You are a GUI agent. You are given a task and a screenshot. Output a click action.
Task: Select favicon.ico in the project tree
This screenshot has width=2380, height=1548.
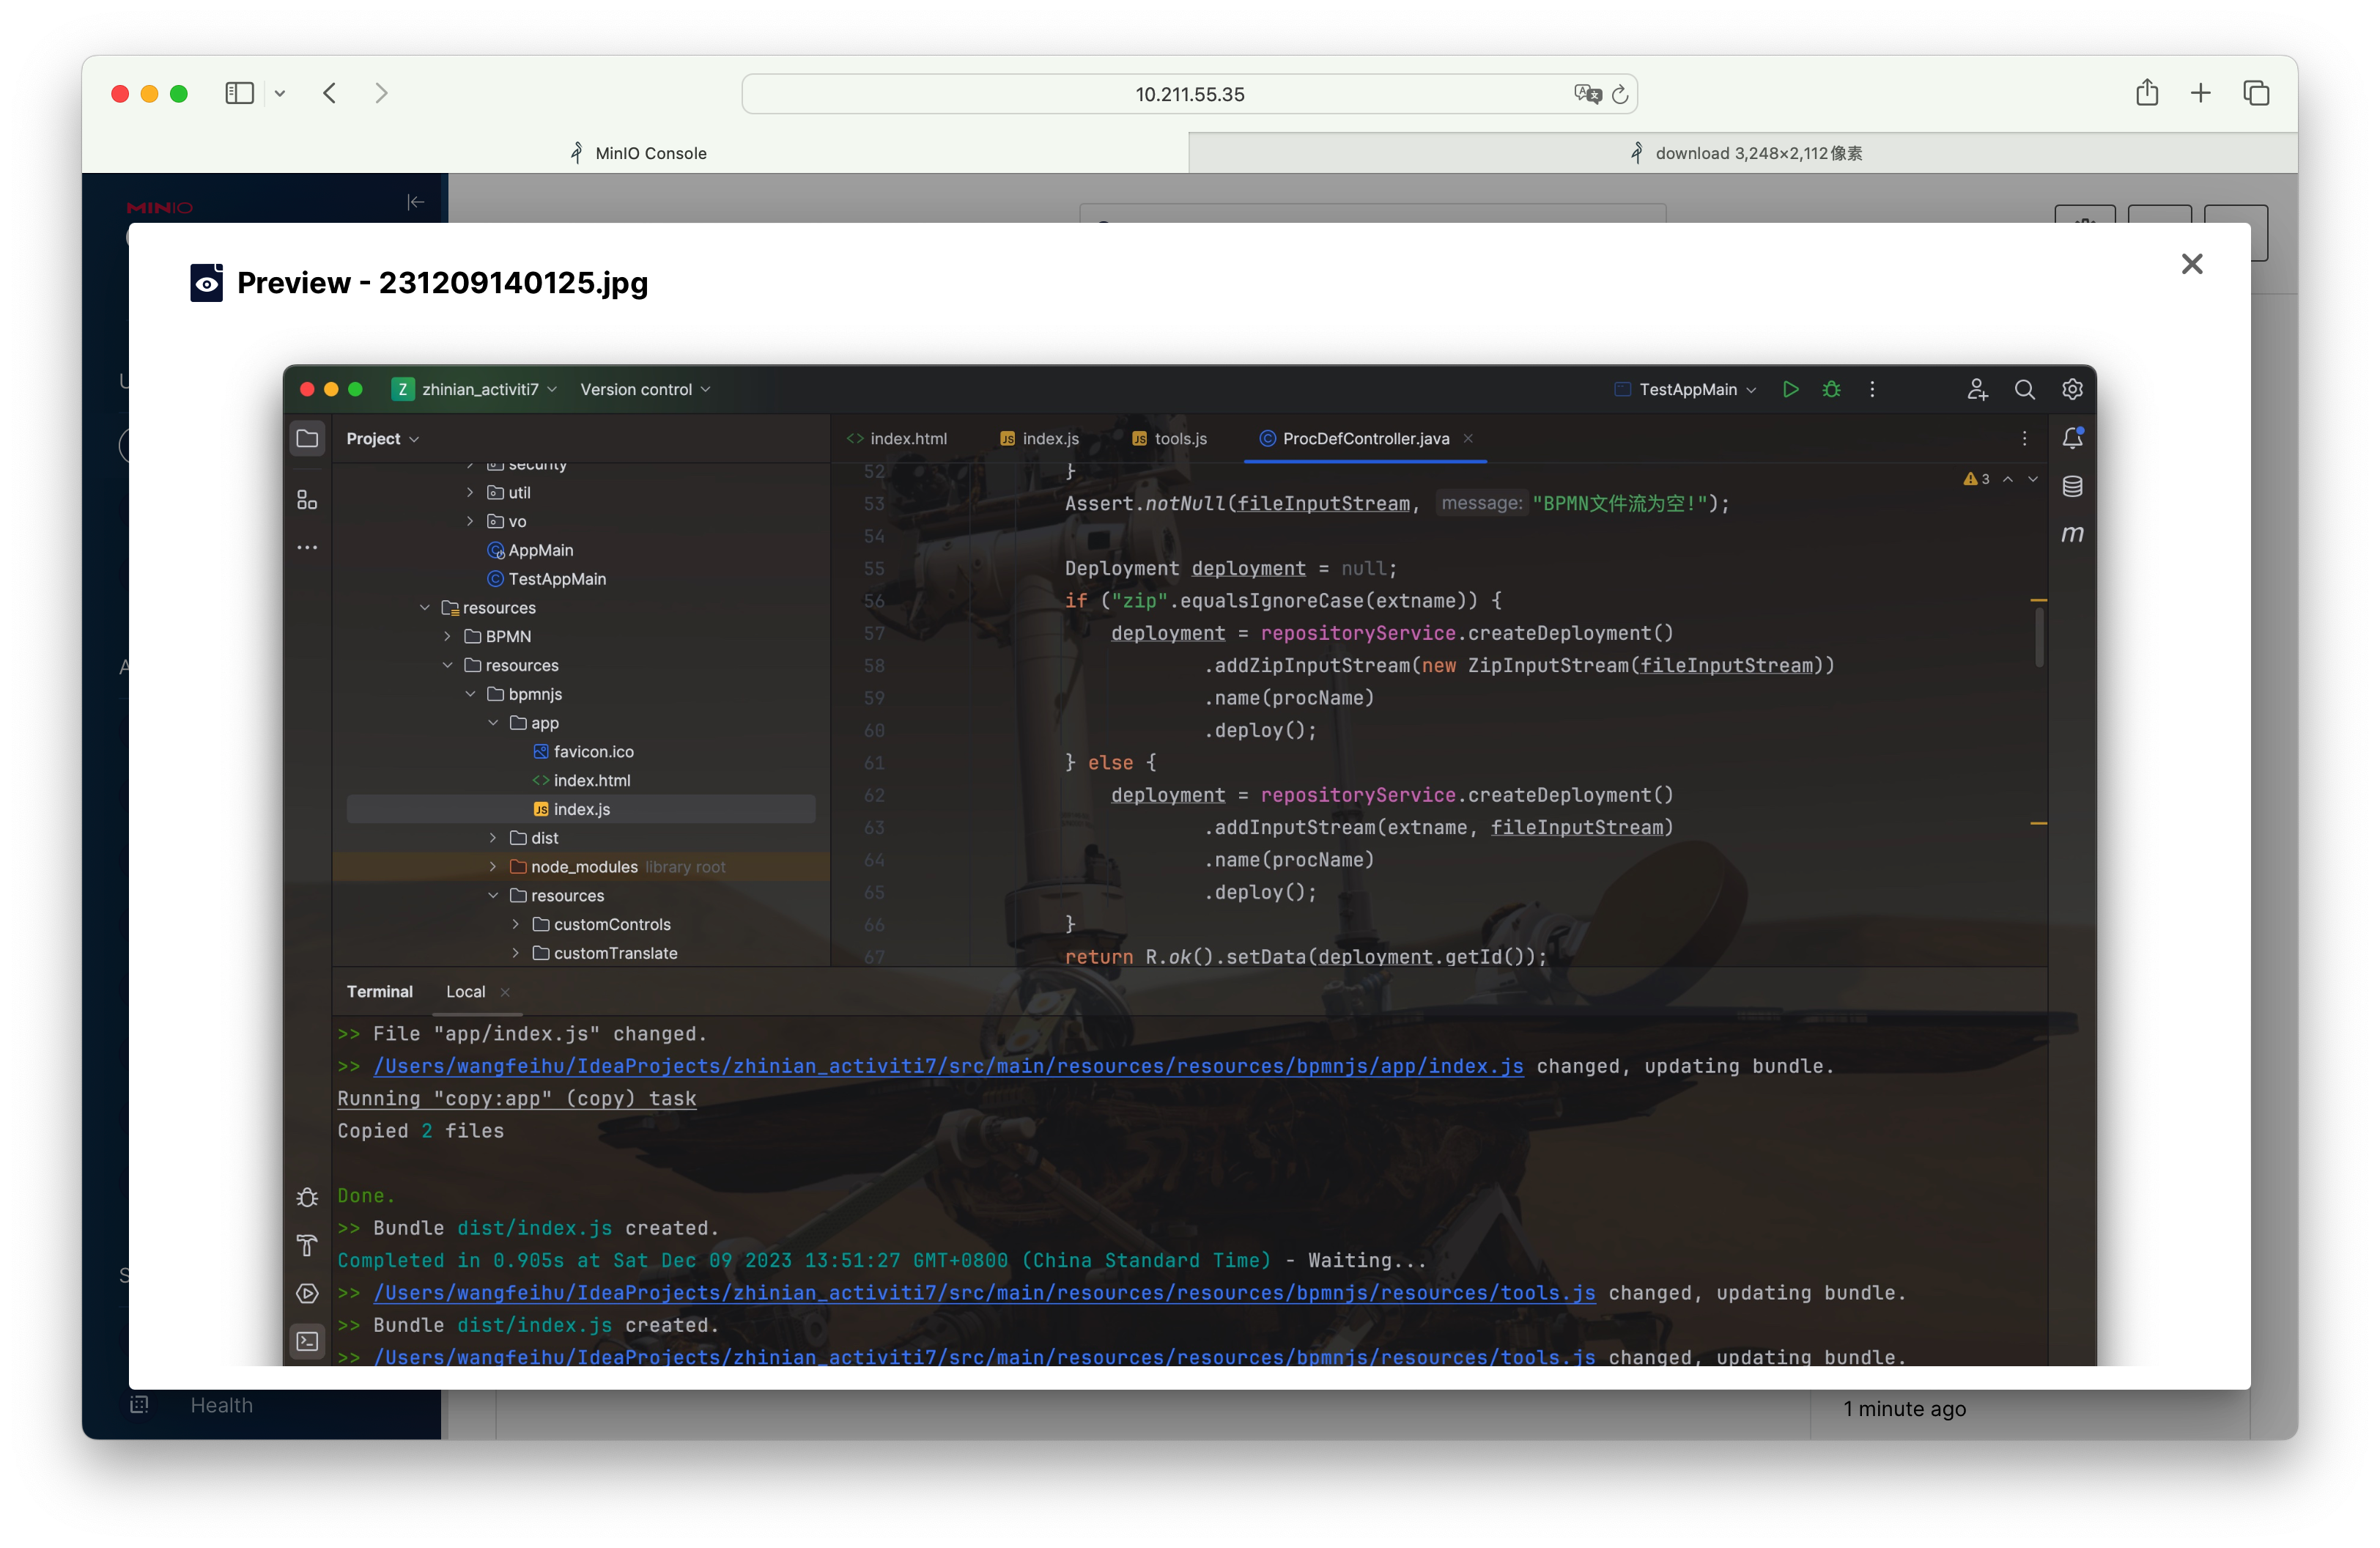pyautogui.click(x=583, y=751)
